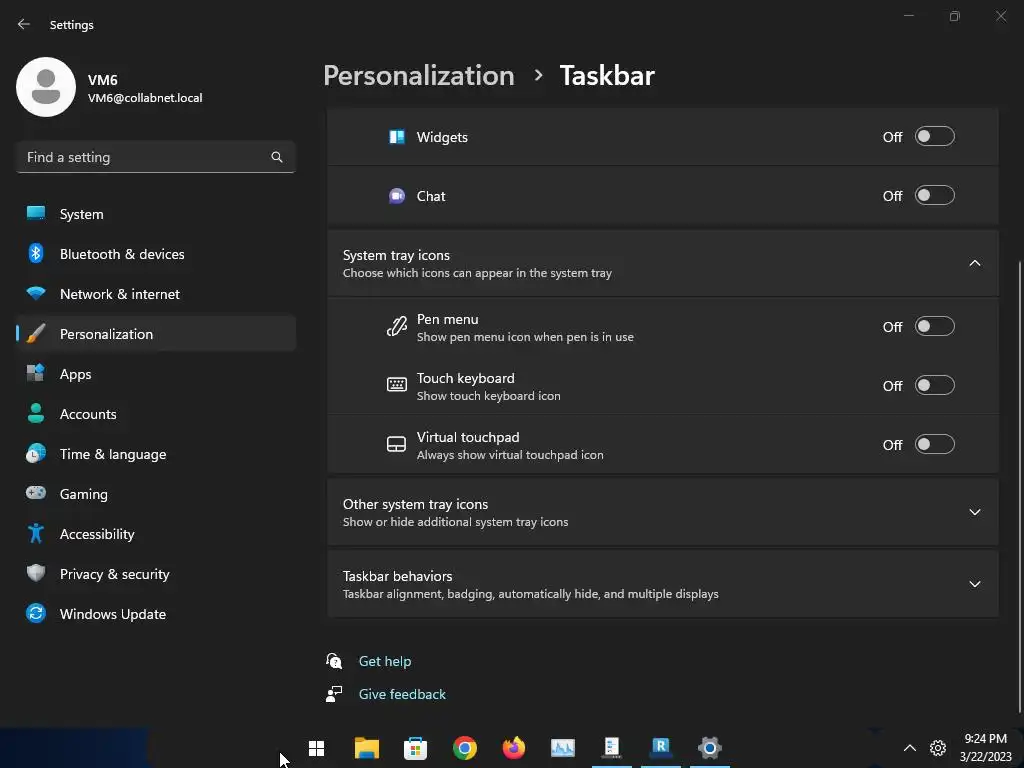Click the VM6@collabnet.local email text
The width and height of the screenshot is (1024, 768).
pyautogui.click(x=145, y=98)
